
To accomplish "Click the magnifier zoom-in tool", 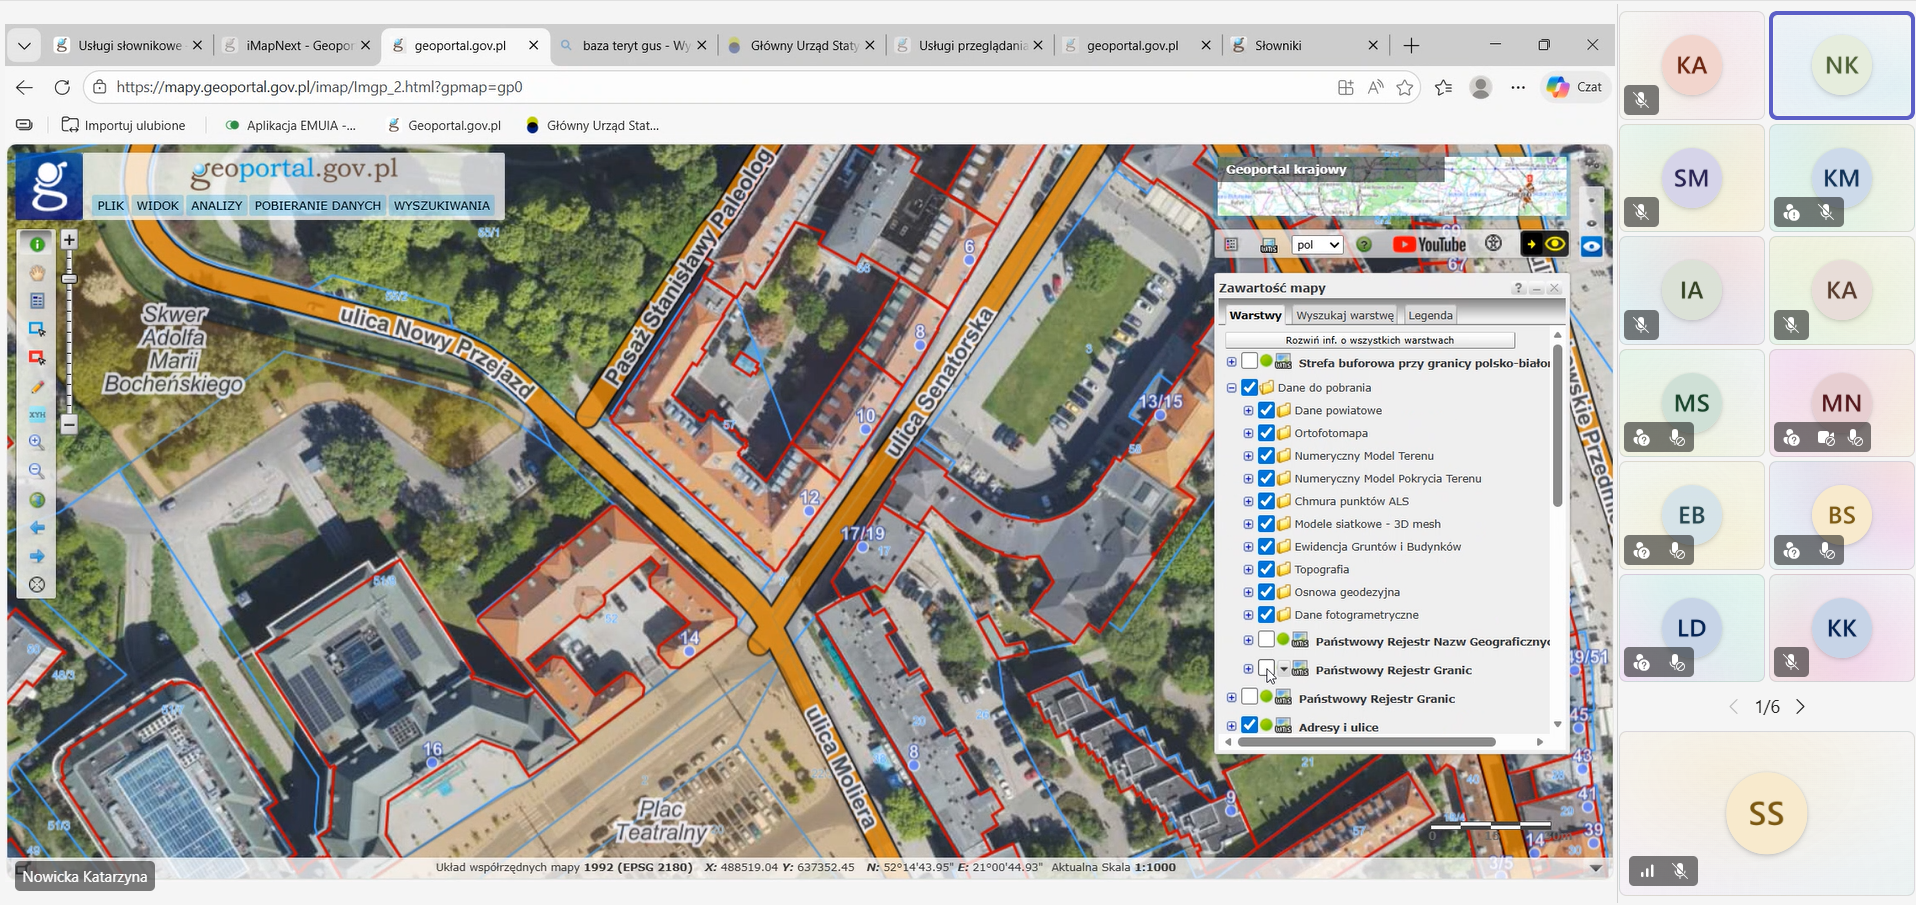I will 37,442.
